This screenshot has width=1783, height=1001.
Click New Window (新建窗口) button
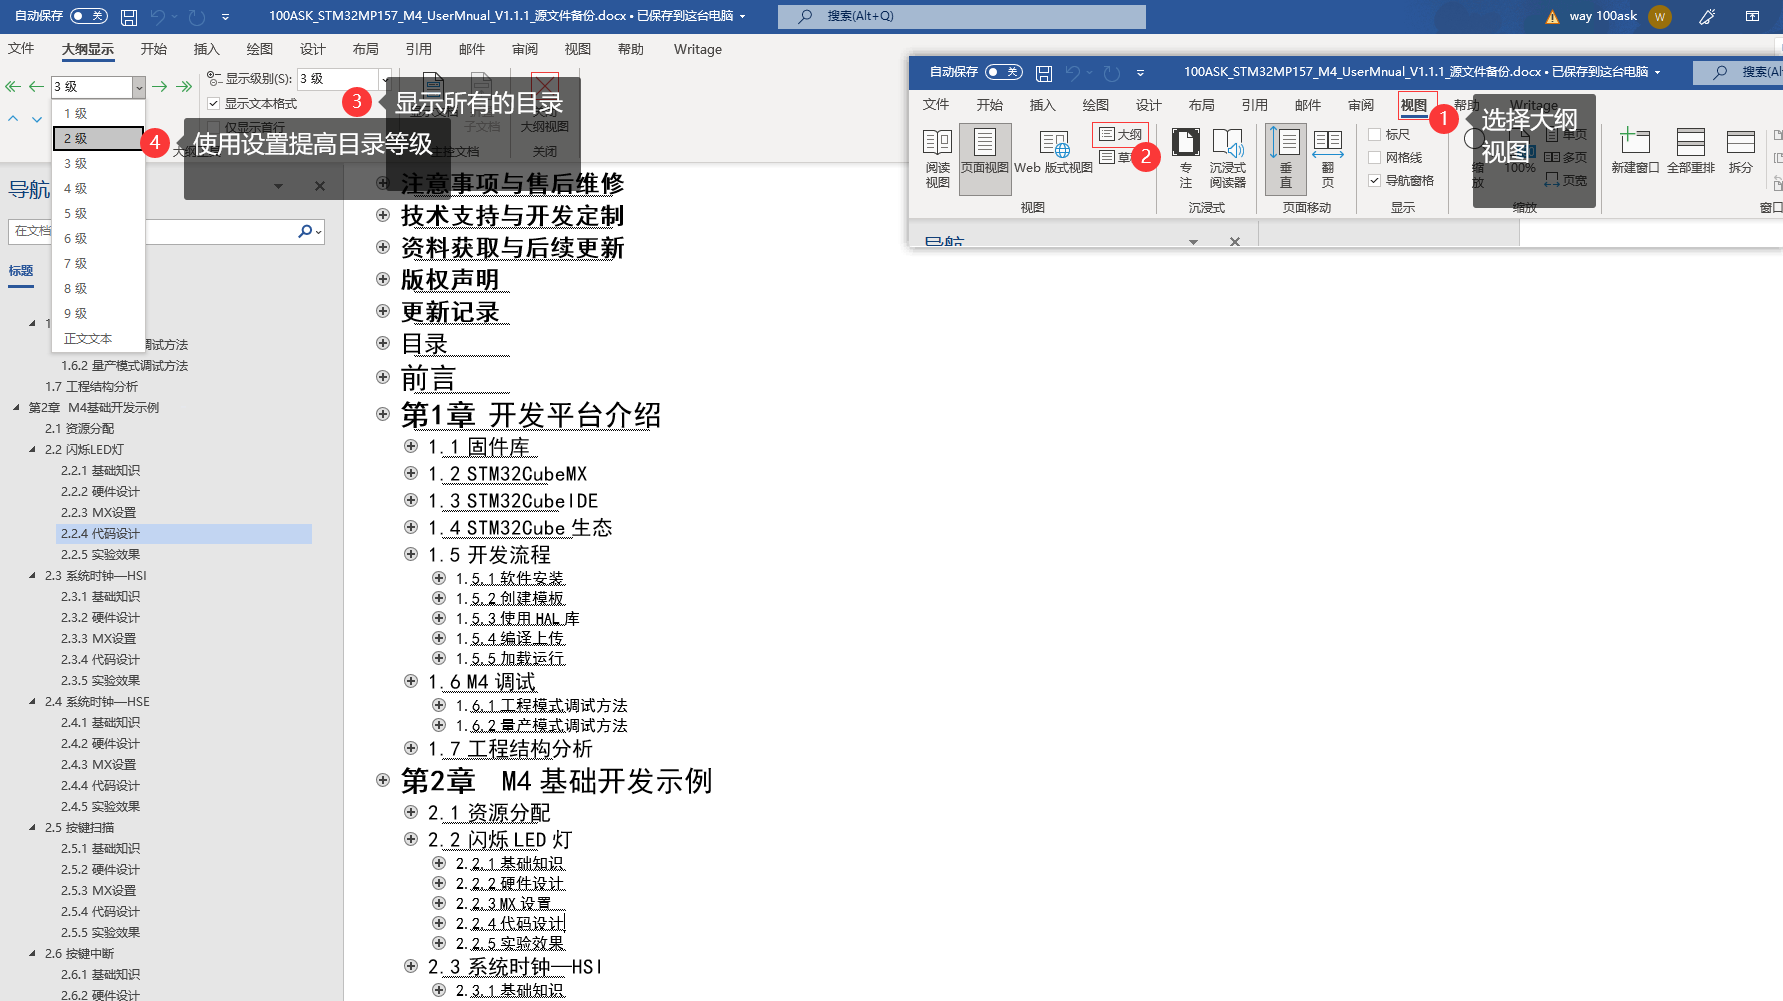1635,150
